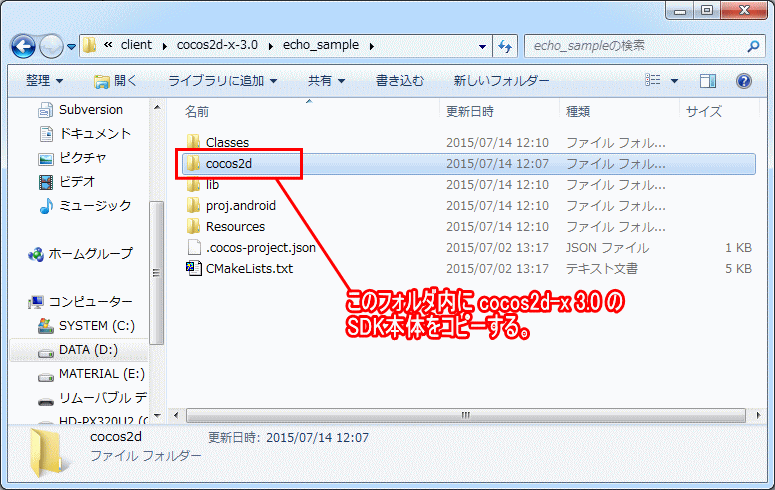Click the .cocos-project.json file icon
Image resolution: width=775 pixels, height=490 pixels.
[194, 247]
